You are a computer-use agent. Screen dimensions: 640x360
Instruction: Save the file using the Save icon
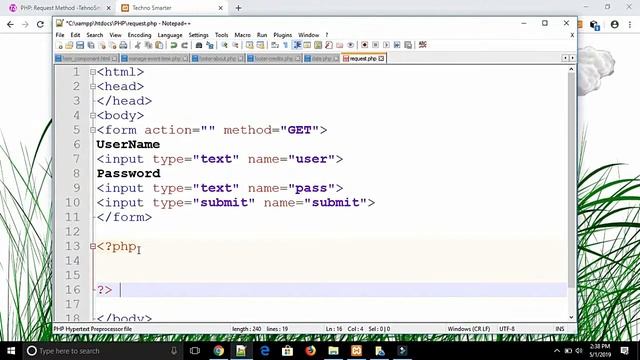(x=80, y=45)
